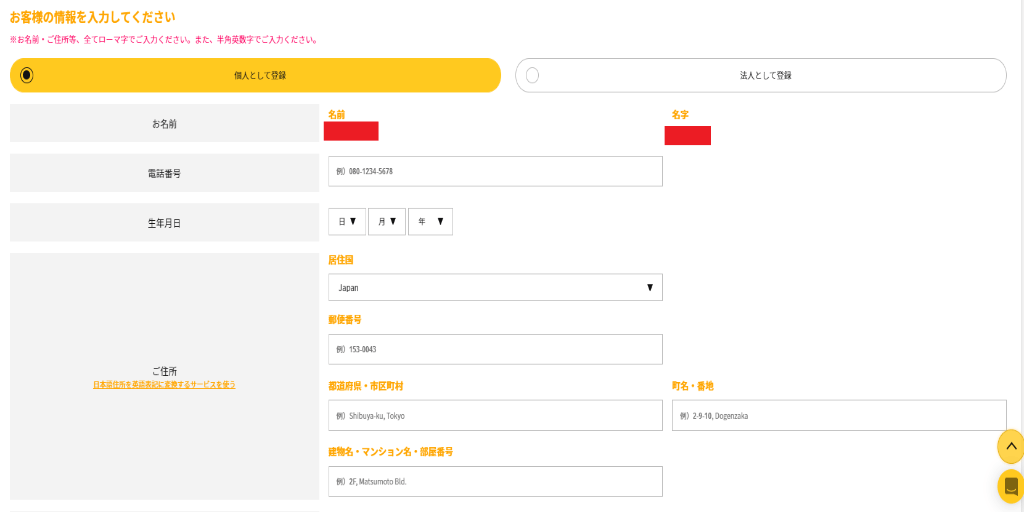Open the 日 day dropdown
The image size is (1024, 512).
pyautogui.click(x=347, y=221)
